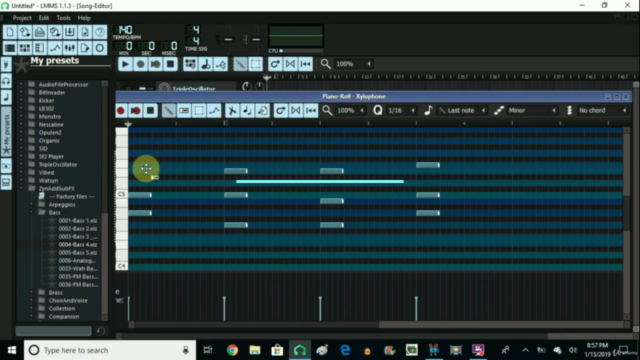The width and height of the screenshot is (640, 360).
Task: Open the Piano Roll zoom 100% dropdown
Action: coord(350,111)
